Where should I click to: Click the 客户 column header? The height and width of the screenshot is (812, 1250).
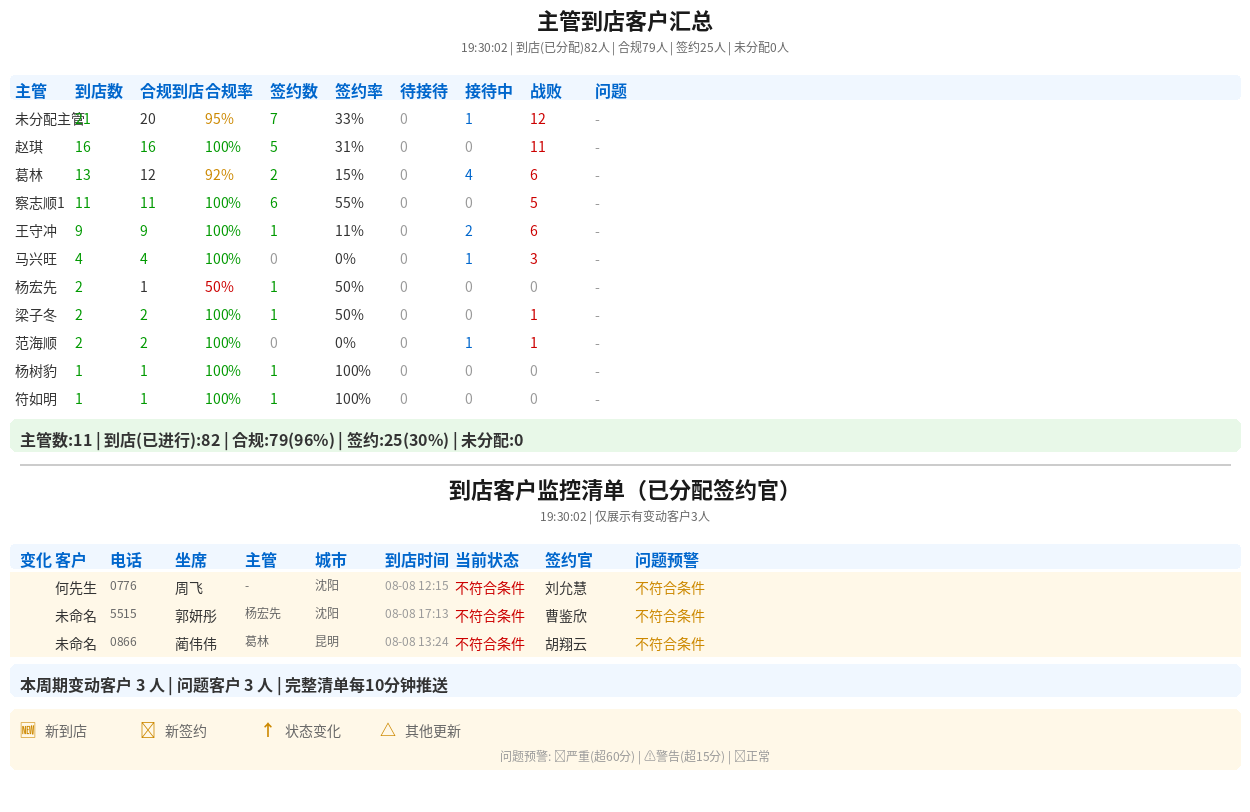(71, 561)
